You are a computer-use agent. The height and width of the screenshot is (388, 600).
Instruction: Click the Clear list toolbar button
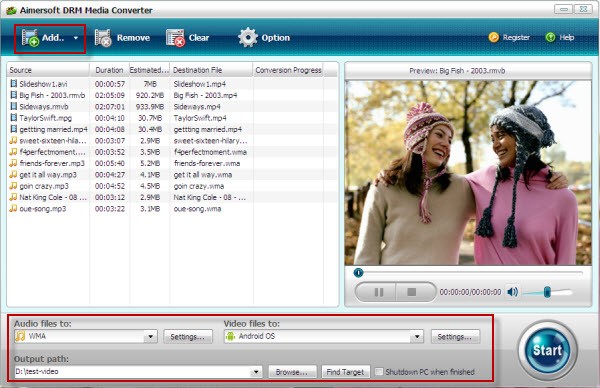click(x=188, y=38)
